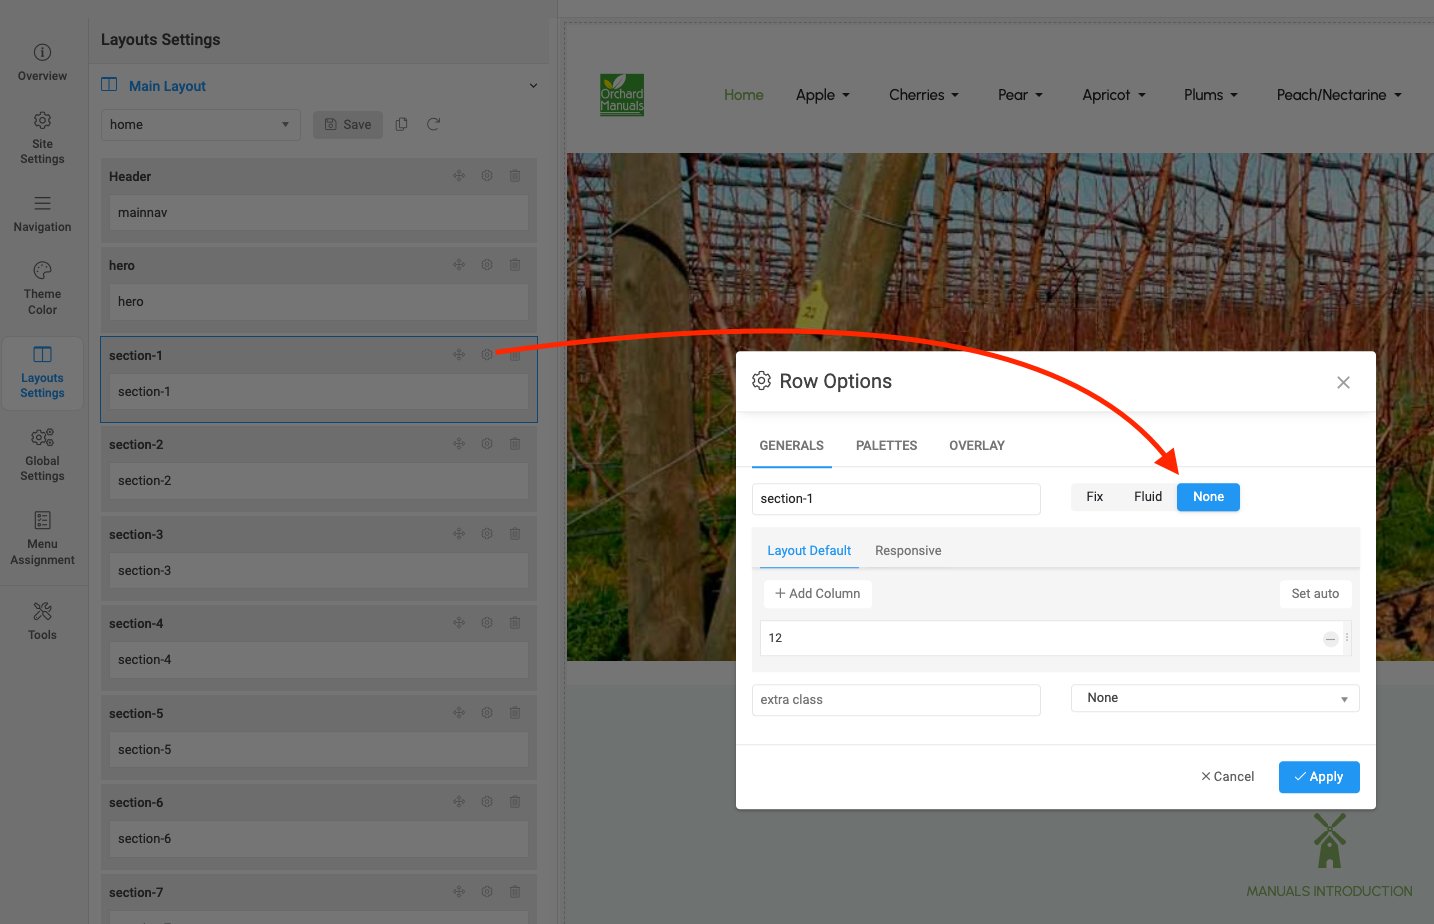Collapse the Main Layout chevron
Viewport: 1434px width, 924px height.
coord(533,86)
